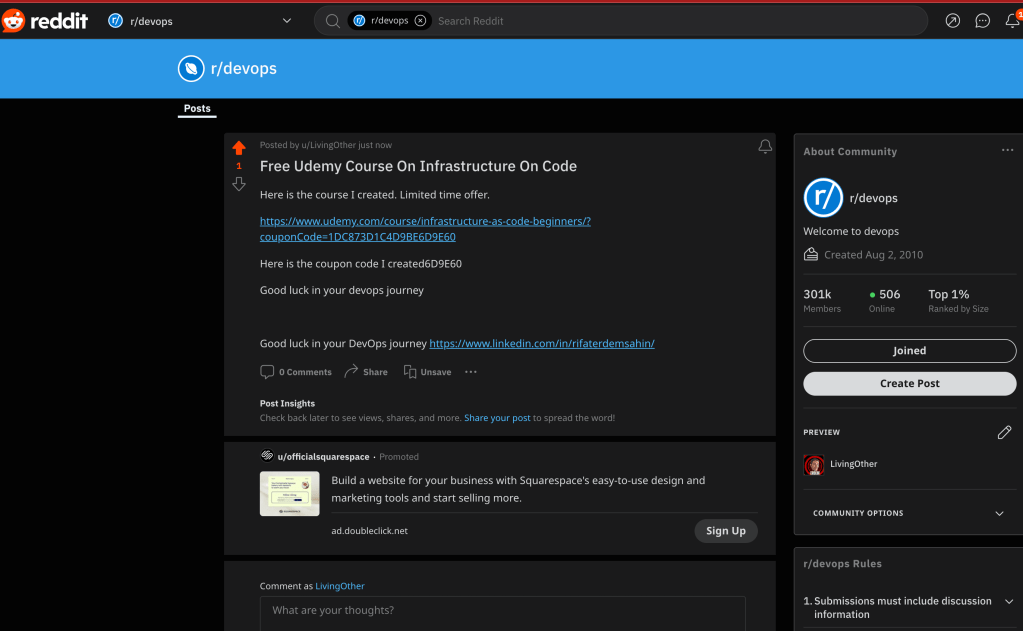This screenshot has width=1023, height=631.
Task: Click the Created Aug 2, 2010 text
Action: click(x=874, y=254)
